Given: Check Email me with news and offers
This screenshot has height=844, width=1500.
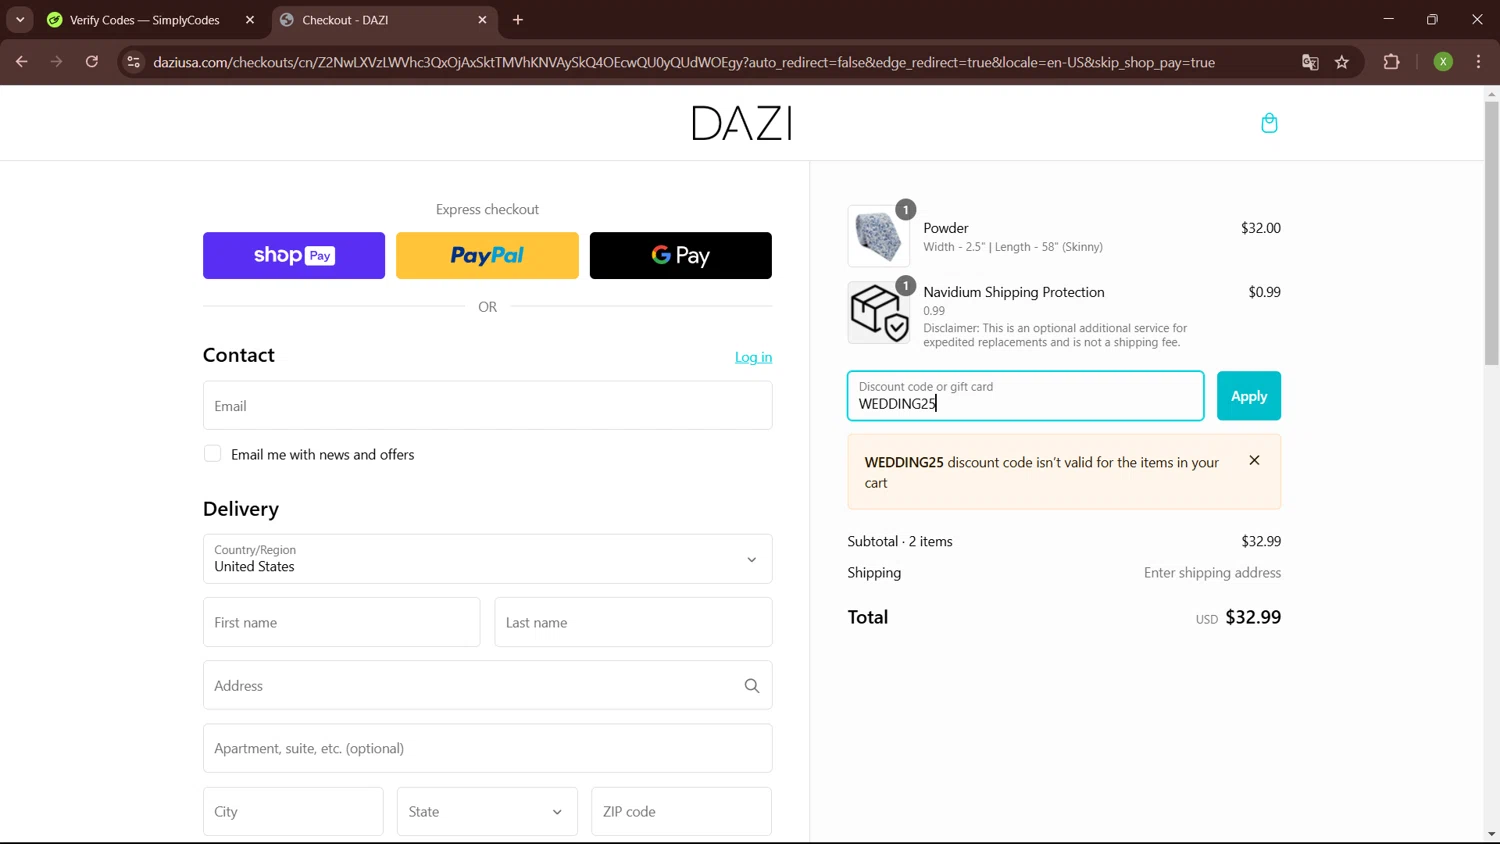Looking at the screenshot, I should pos(213,454).
